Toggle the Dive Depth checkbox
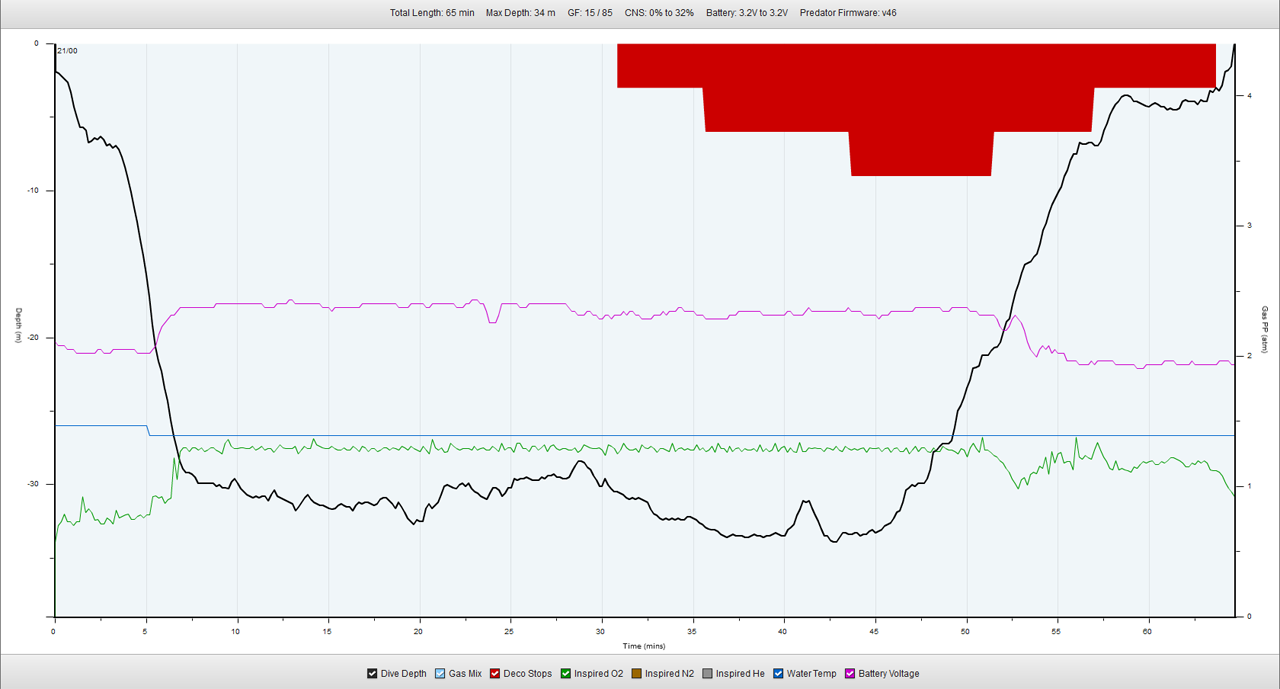The height and width of the screenshot is (689, 1280). click(x=373, y=674)
